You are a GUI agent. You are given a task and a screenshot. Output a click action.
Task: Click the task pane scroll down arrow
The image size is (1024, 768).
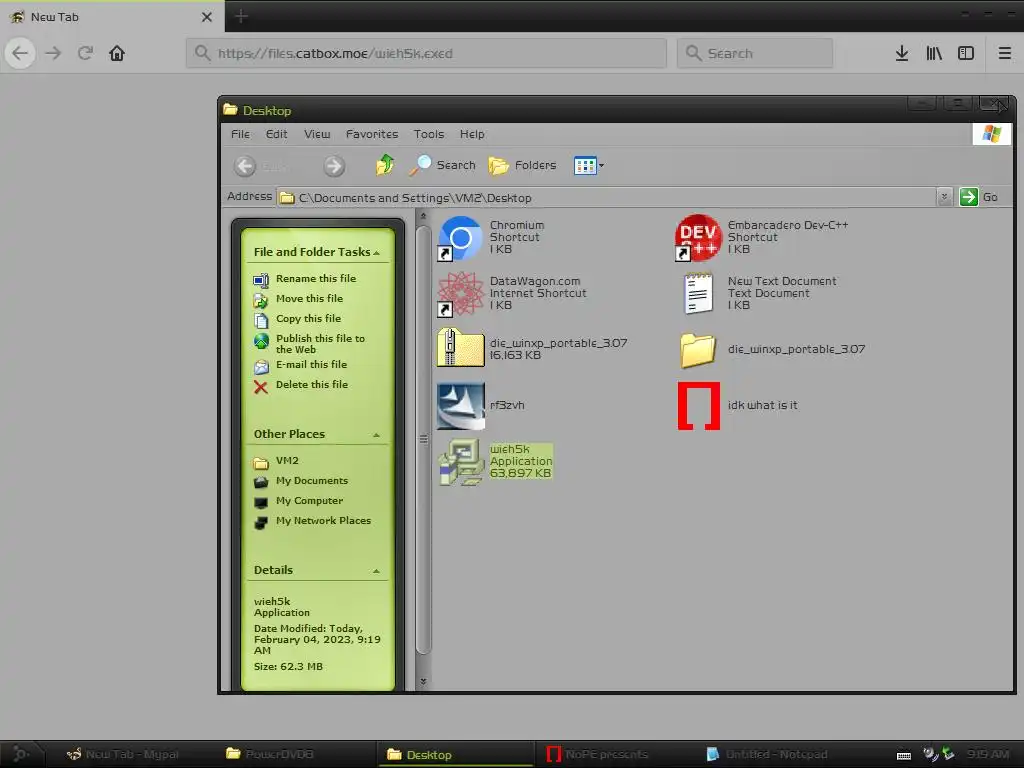pos(423,681)
